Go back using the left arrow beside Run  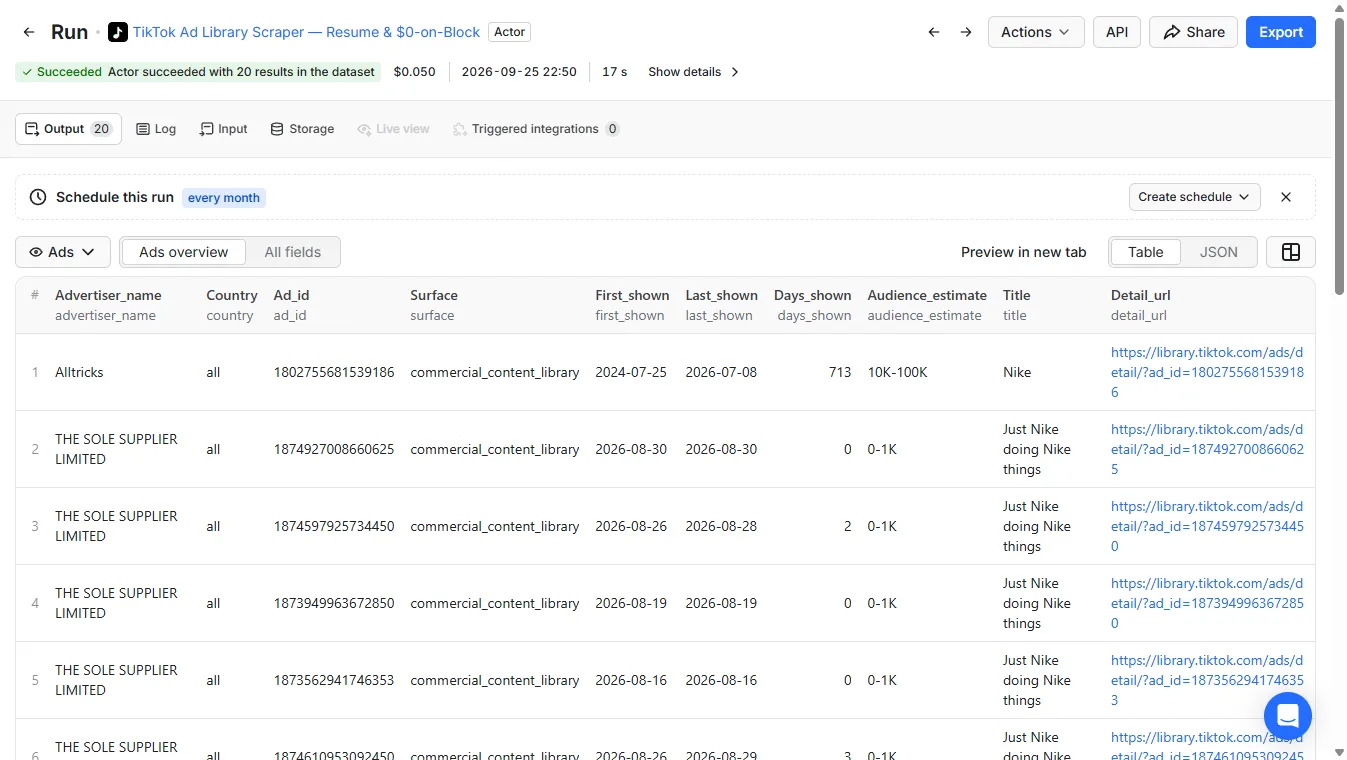click(x=29, y=32)
